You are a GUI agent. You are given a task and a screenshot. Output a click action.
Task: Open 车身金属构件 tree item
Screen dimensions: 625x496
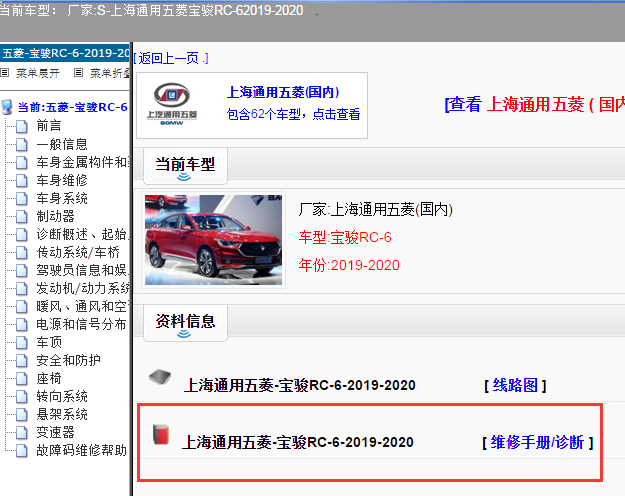tap(82, 162)
